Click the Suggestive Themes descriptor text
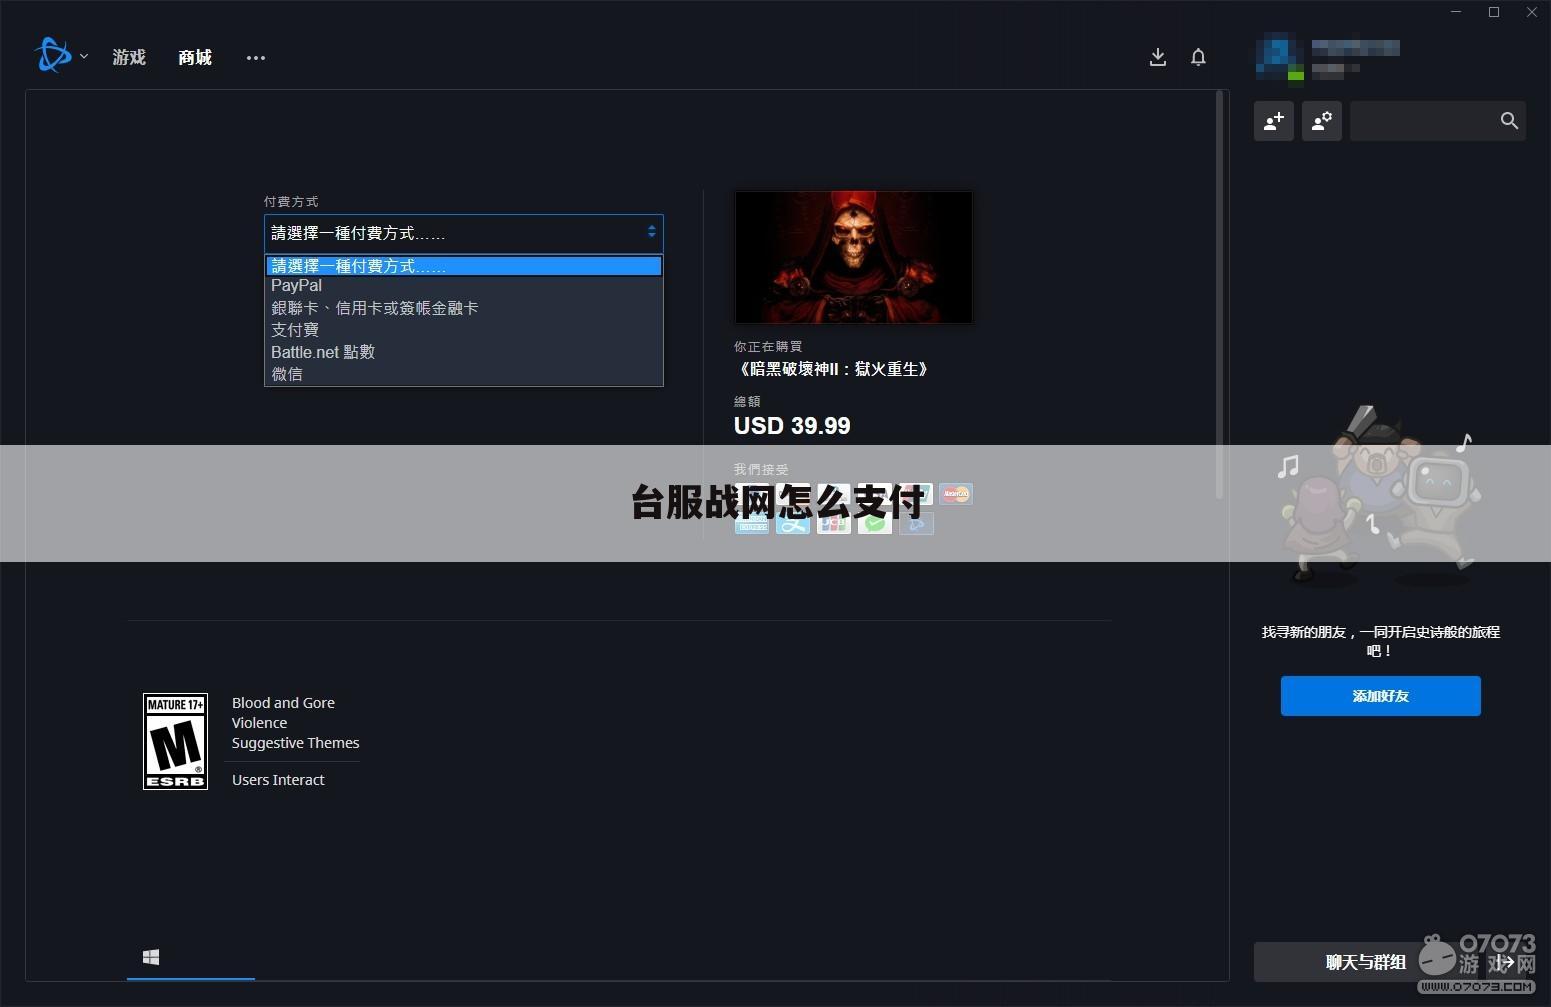This screenshot has width=1551, height=1007. pyautogui.click(x=295, y=743)
